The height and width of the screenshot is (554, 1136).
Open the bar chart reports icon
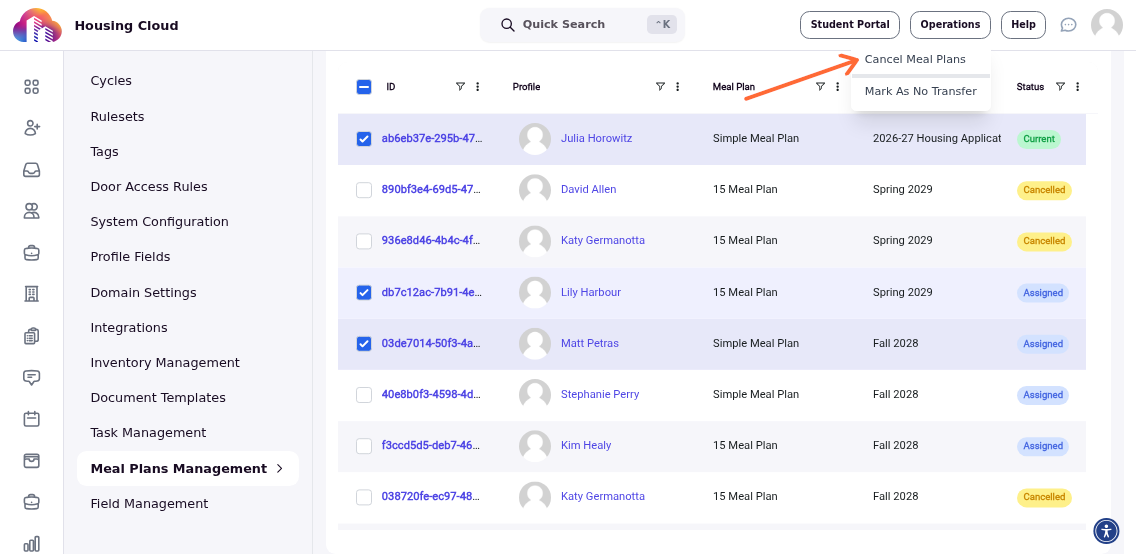point(31,543)
